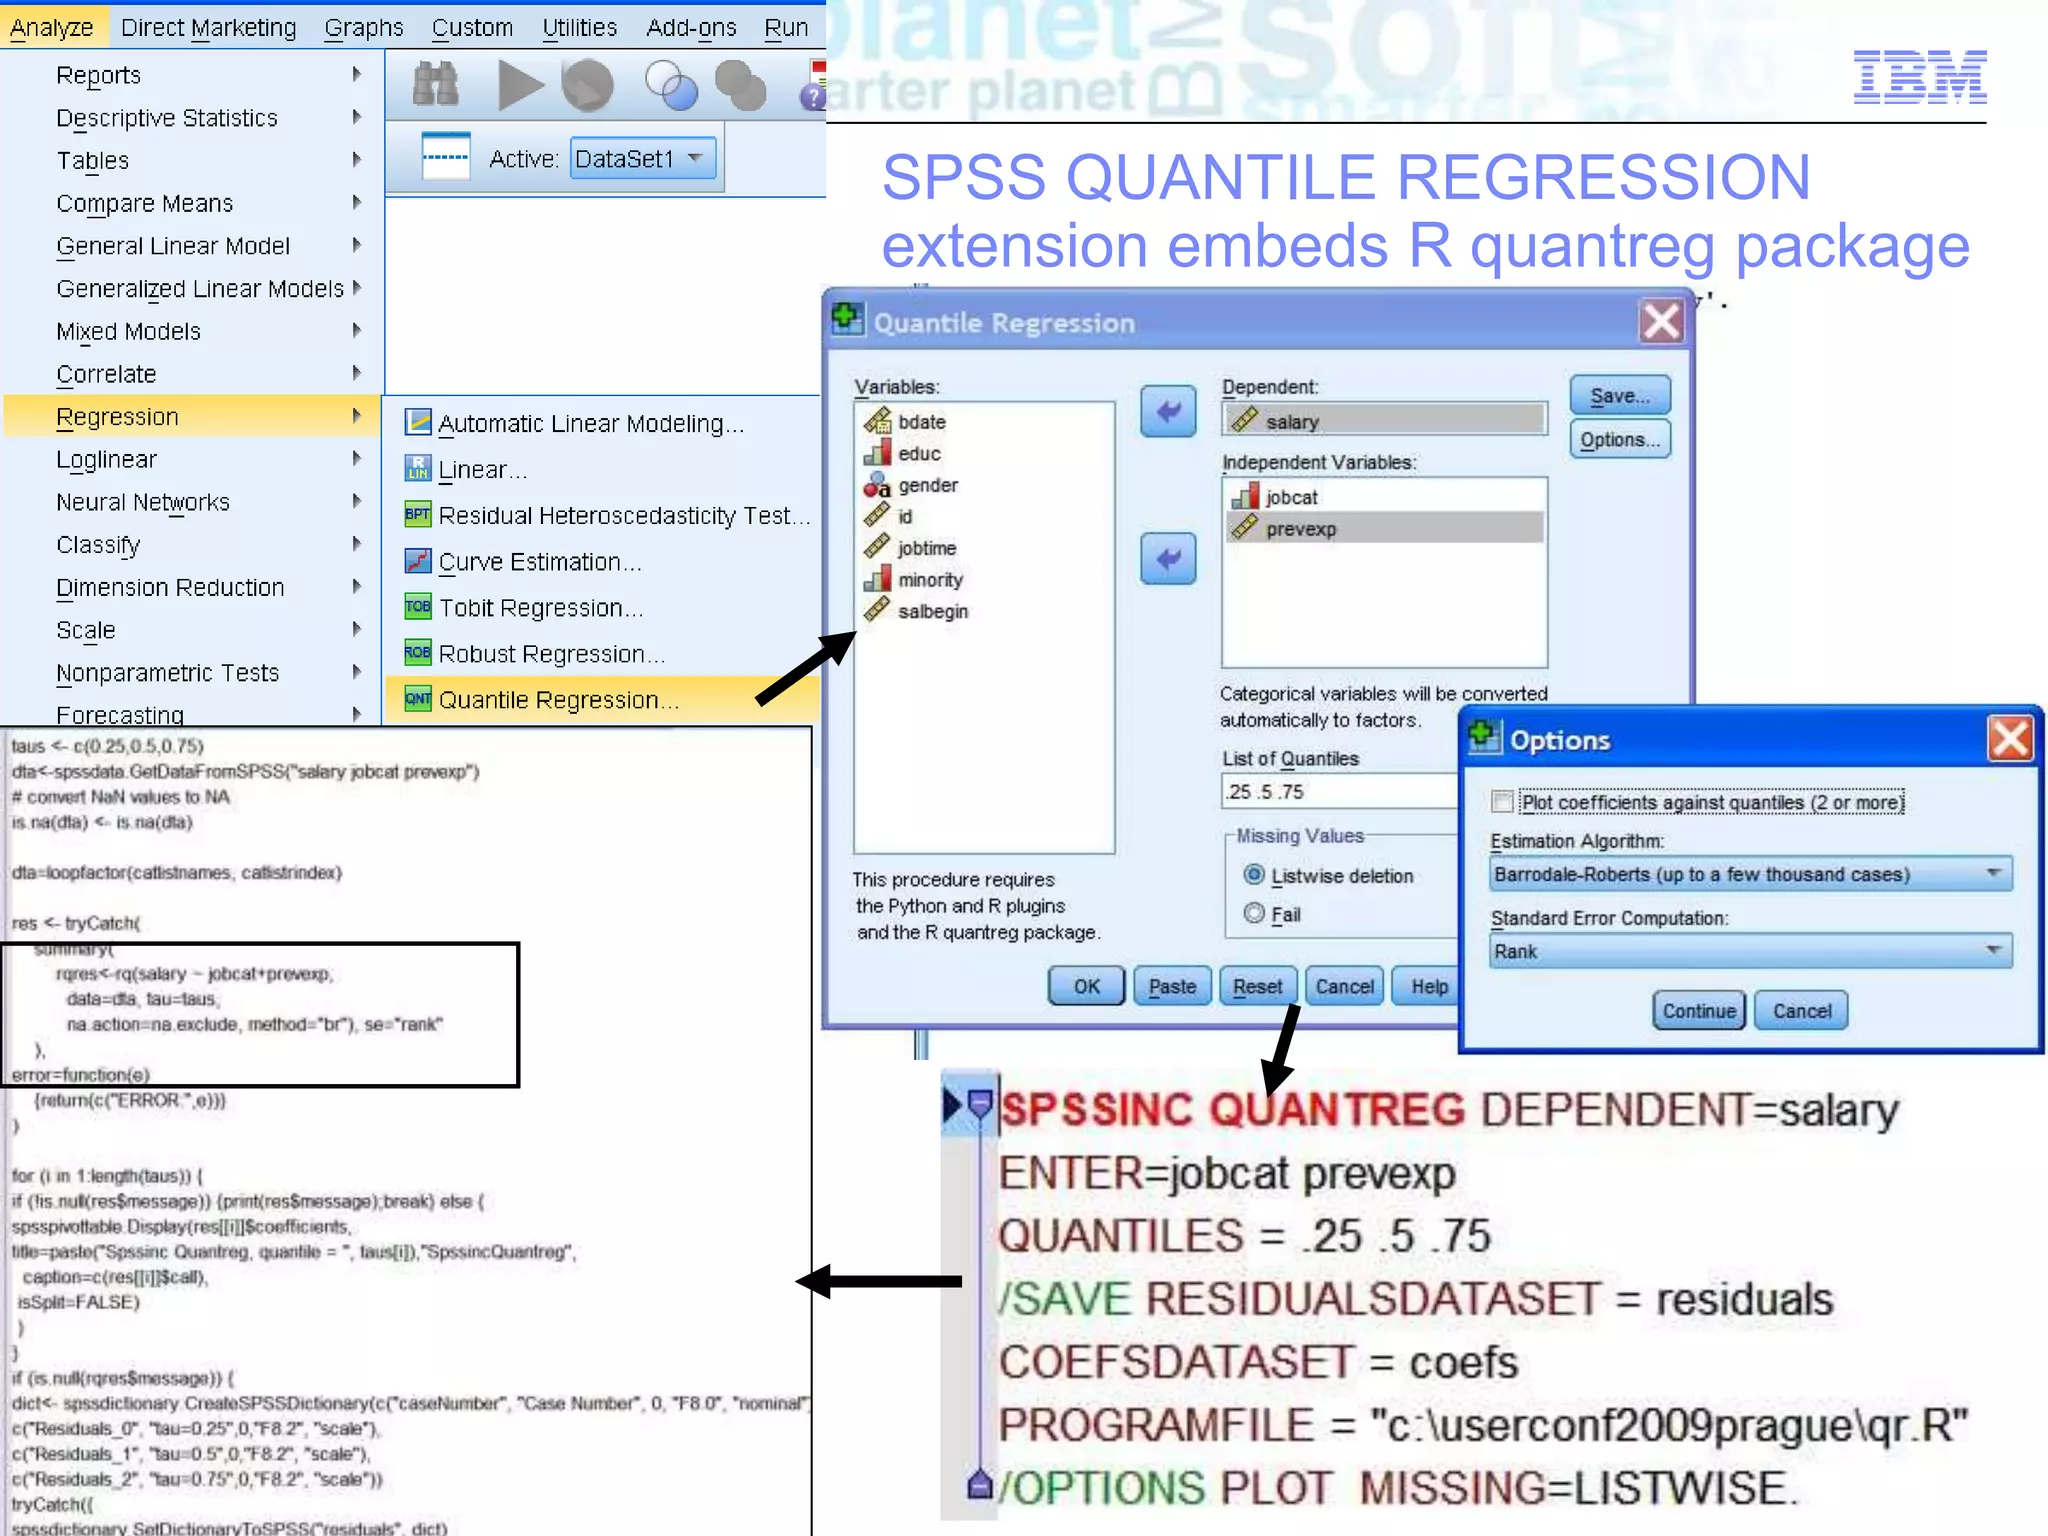
Task: Open the Custom menu
Action: click(x=472, y=27)
